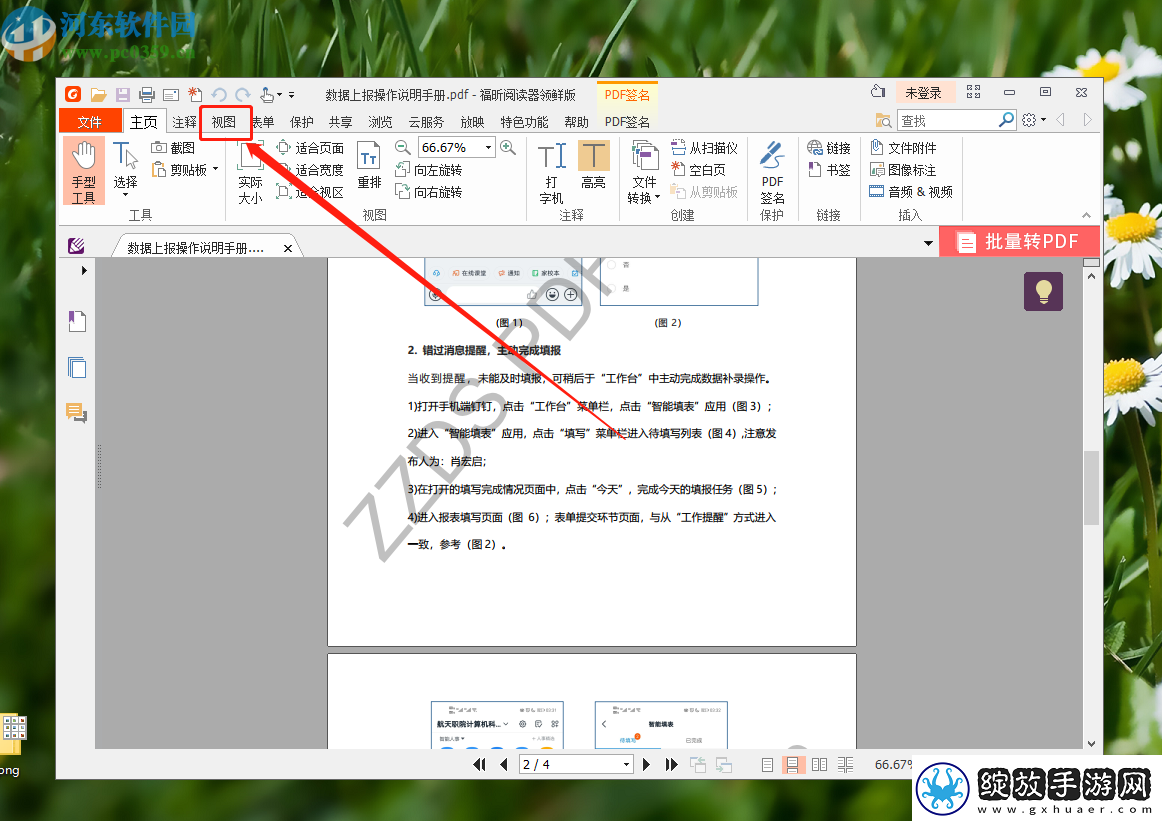Rotate the page with 向左旋转

[x=428, y=170]
